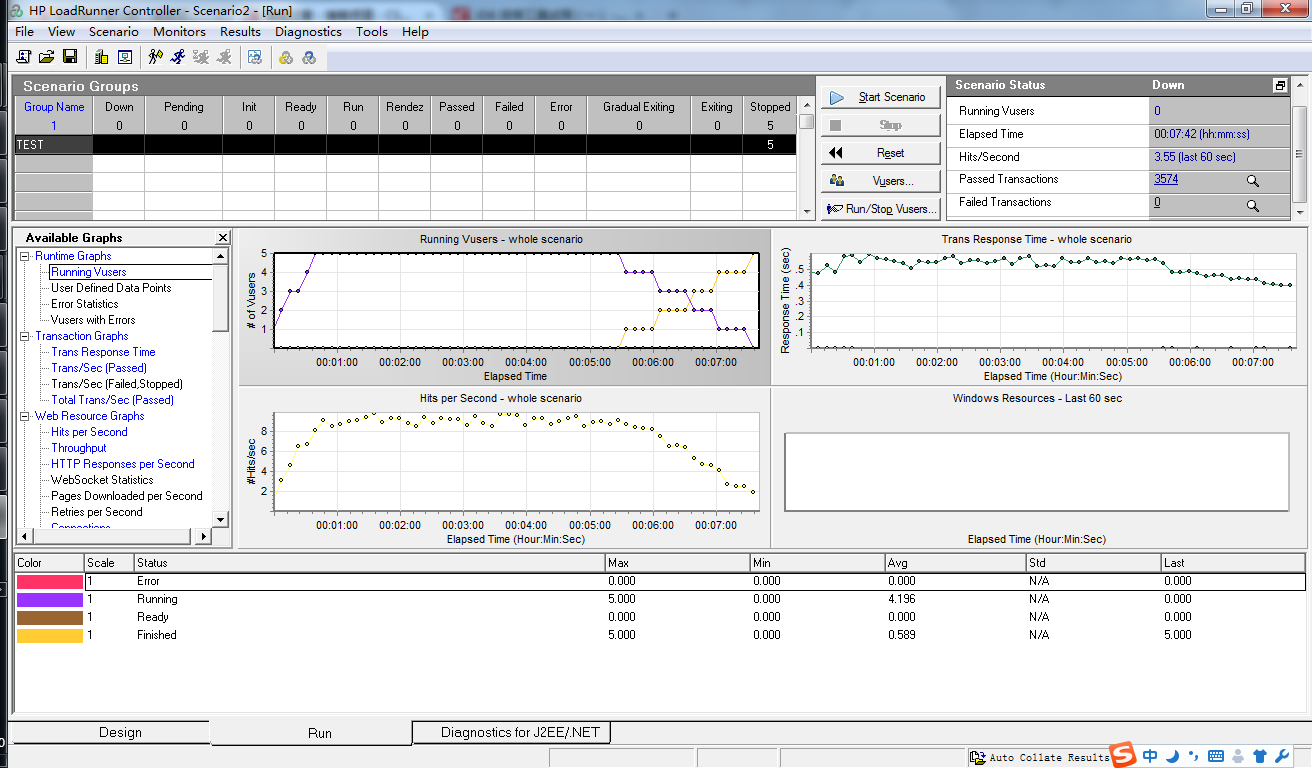Click the monitor-screen toolbar icon beside Load Generators
This screenshot has width=1312, height=768.
pyautogui.click(x=125, y=57)
